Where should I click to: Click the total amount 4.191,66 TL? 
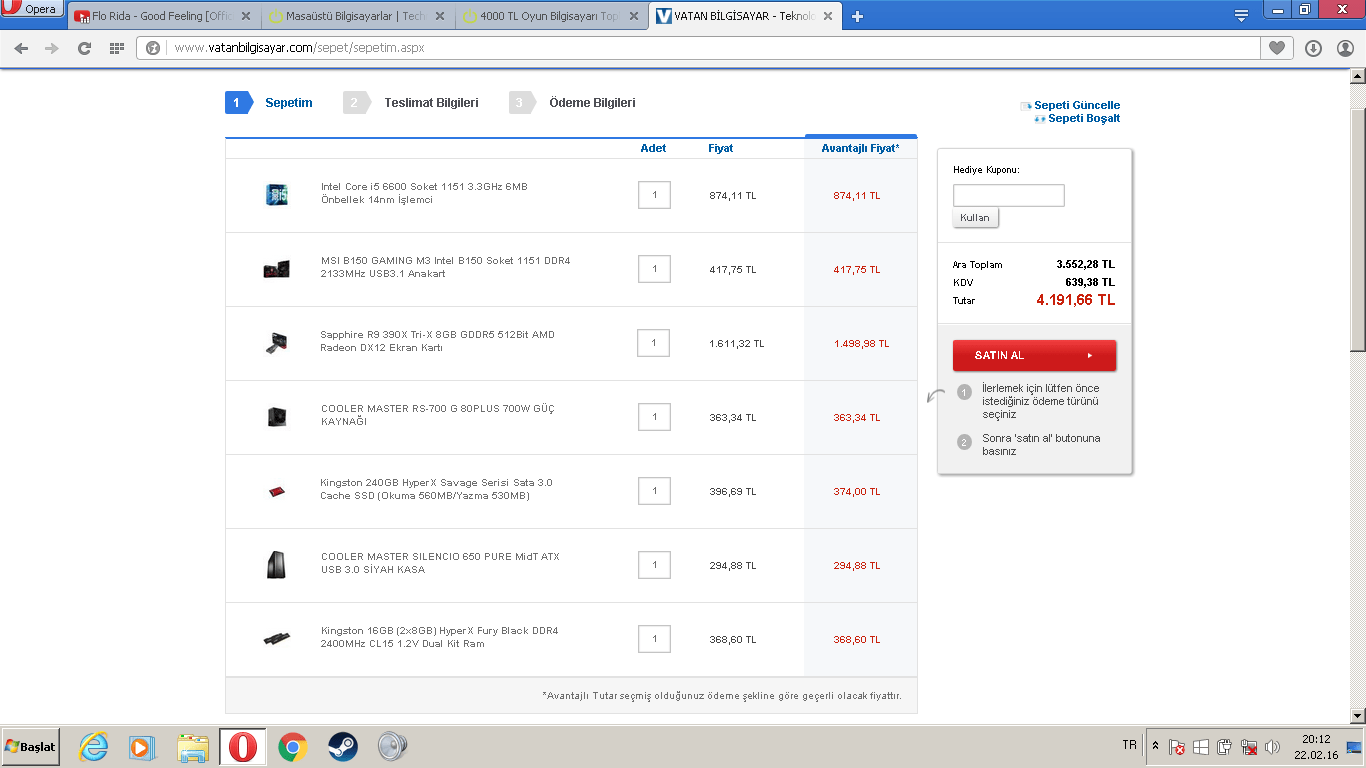(1075, 300)
